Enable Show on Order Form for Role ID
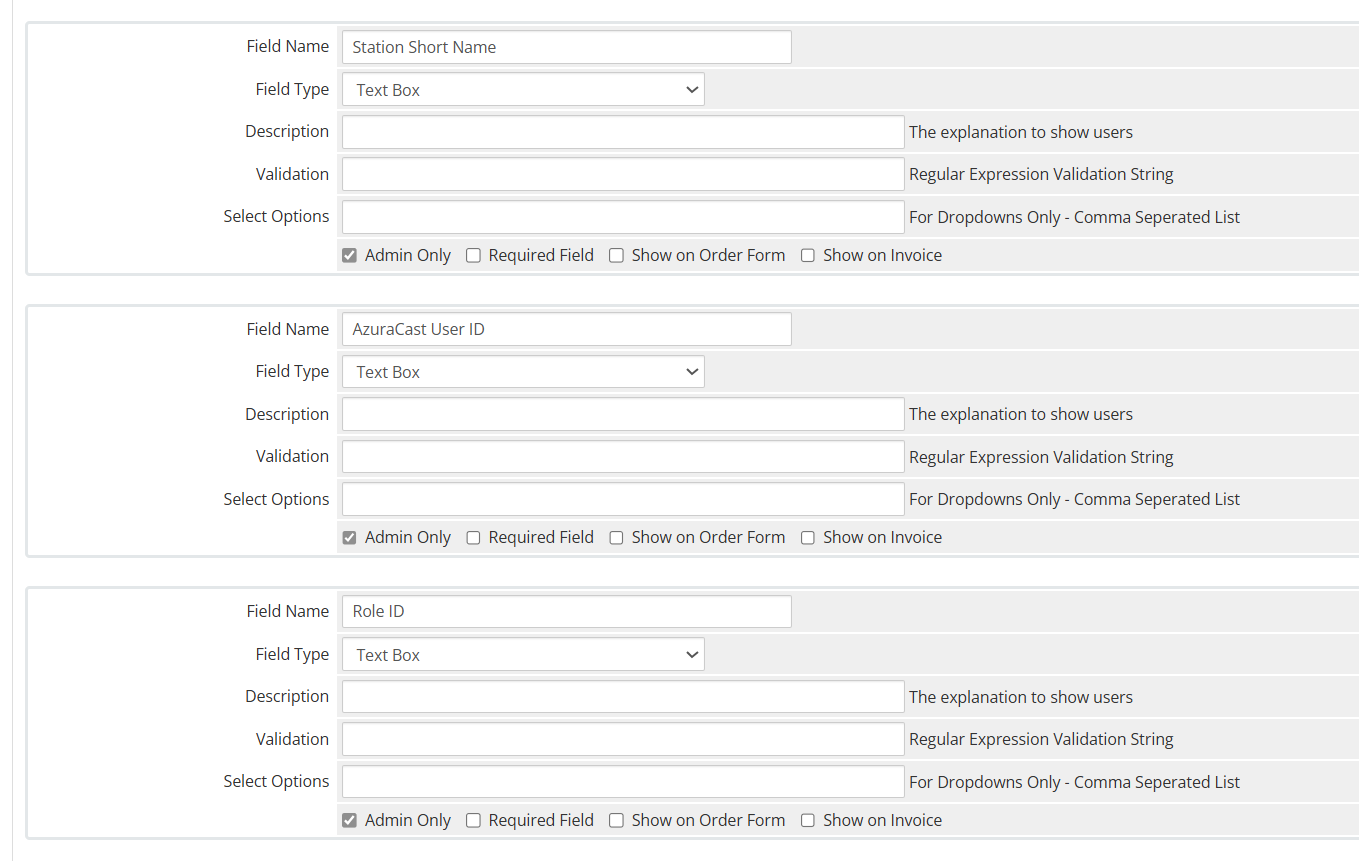 click(x=616, y=820)
